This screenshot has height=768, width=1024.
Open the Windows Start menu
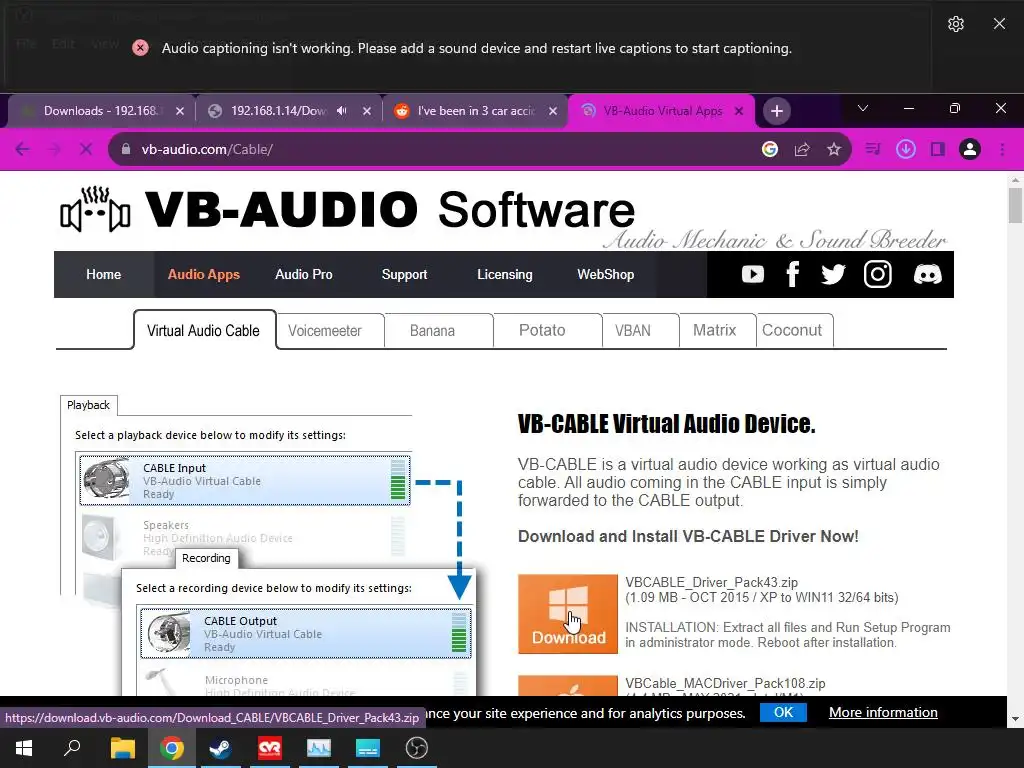click(24, 748)
